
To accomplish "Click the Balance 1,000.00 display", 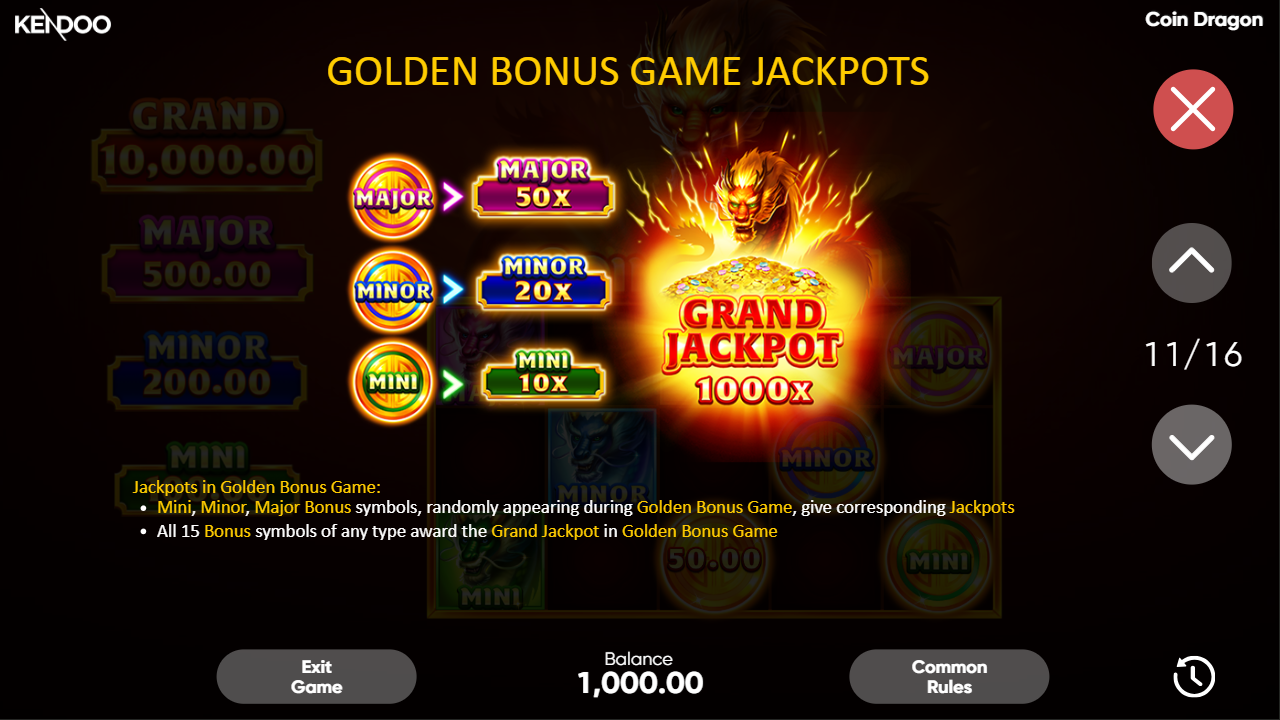I will pyautogui.click(x=640, y=673).
